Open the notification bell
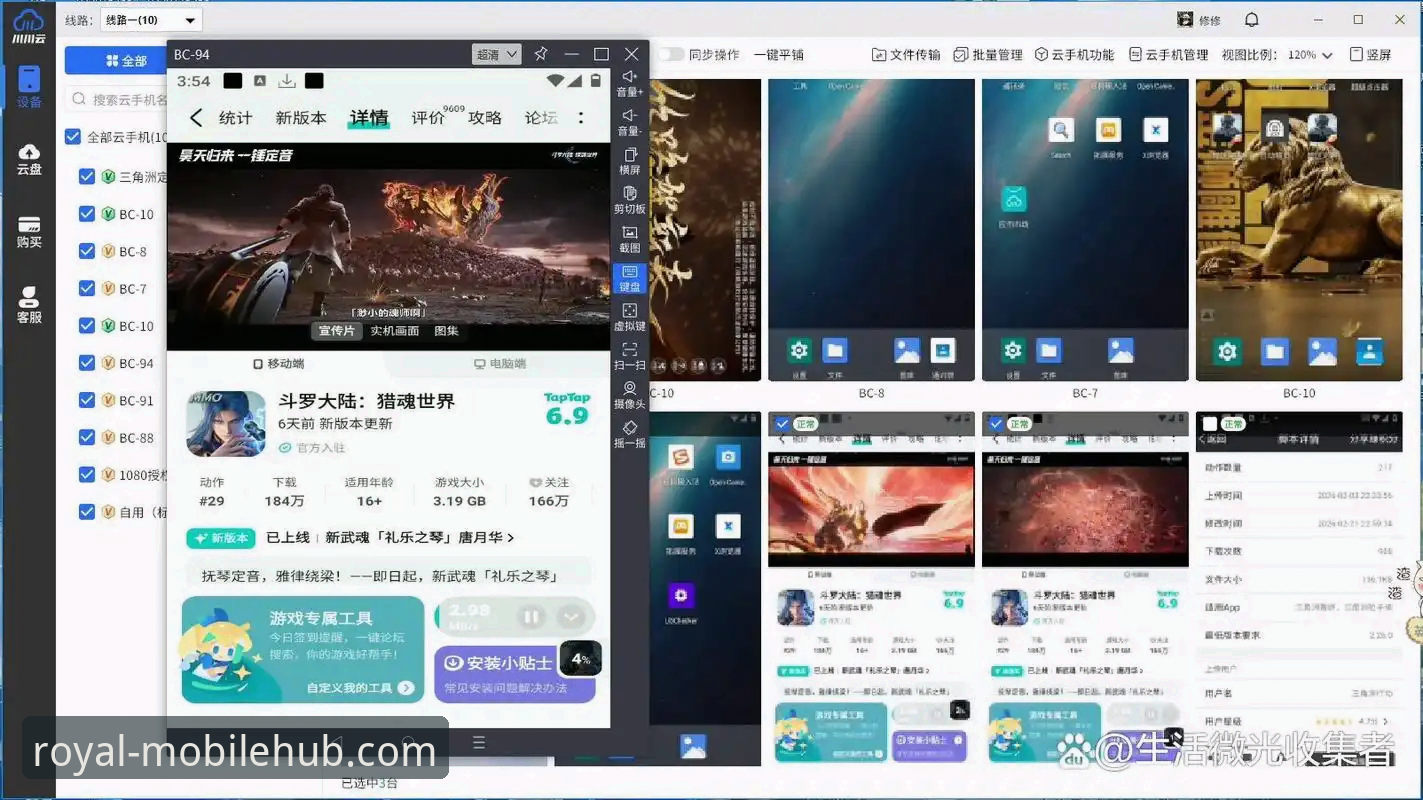This screenshot has width=1423, height=800. point(1252,20)
